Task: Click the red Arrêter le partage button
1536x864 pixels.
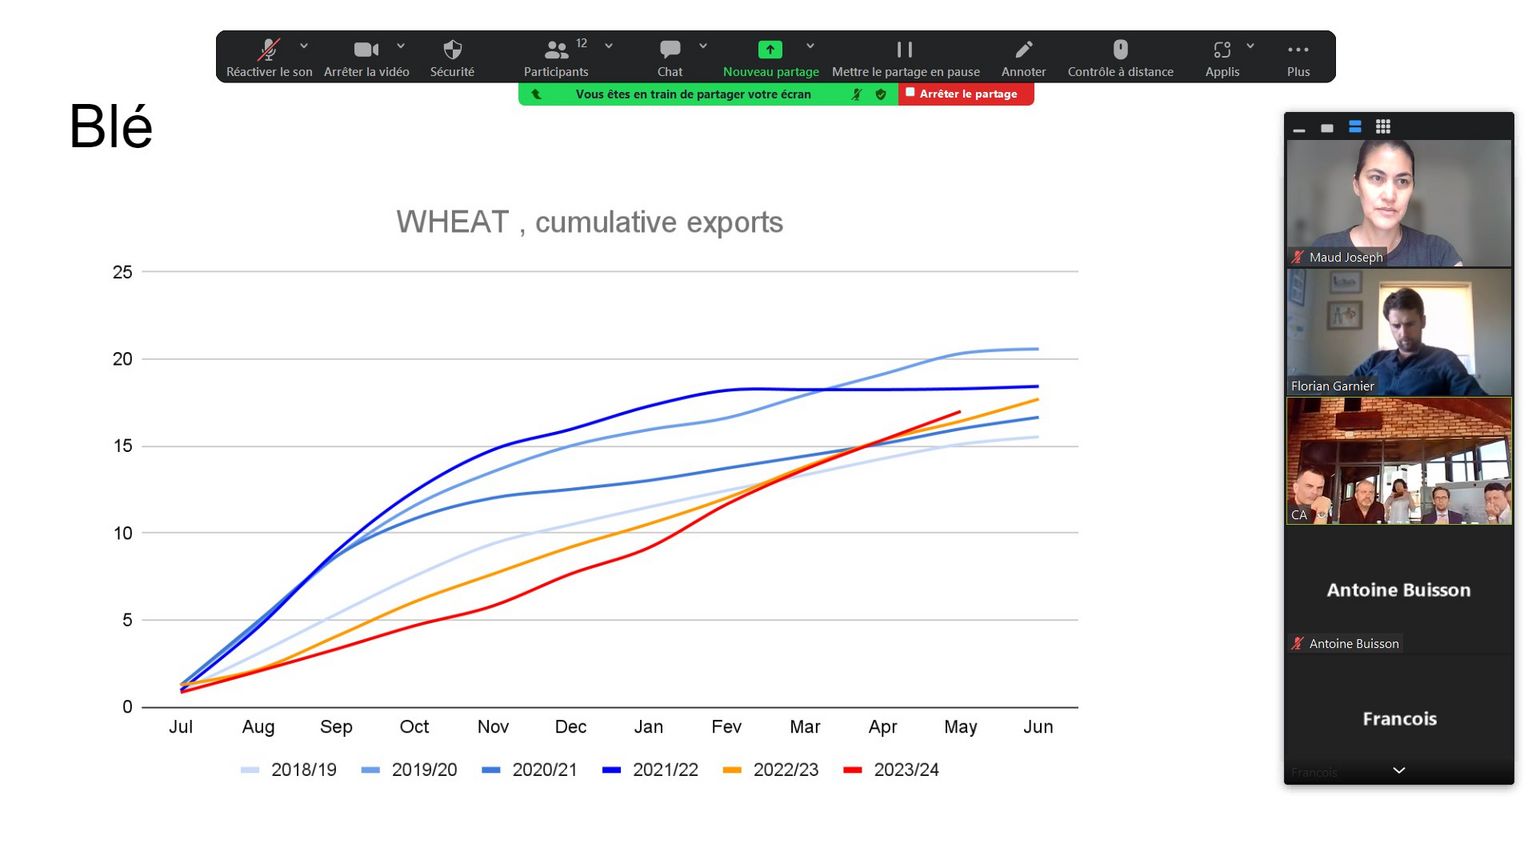Action: click(x=966, y=94)
